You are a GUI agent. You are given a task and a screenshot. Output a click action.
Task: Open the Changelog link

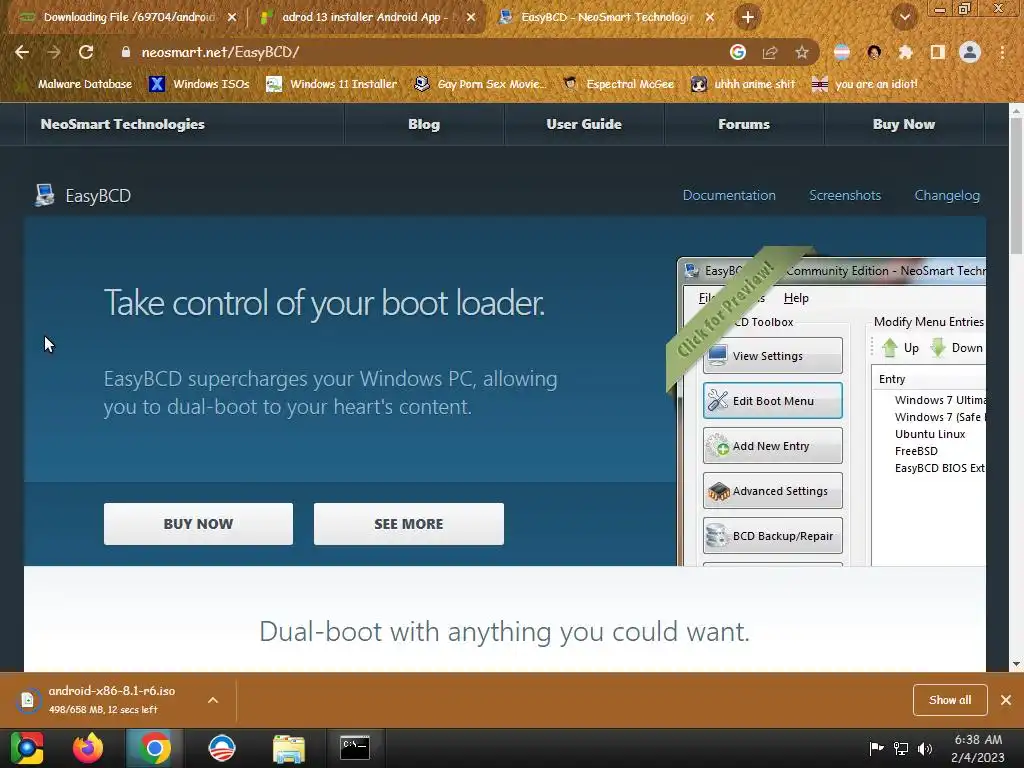tap(947, 195)
